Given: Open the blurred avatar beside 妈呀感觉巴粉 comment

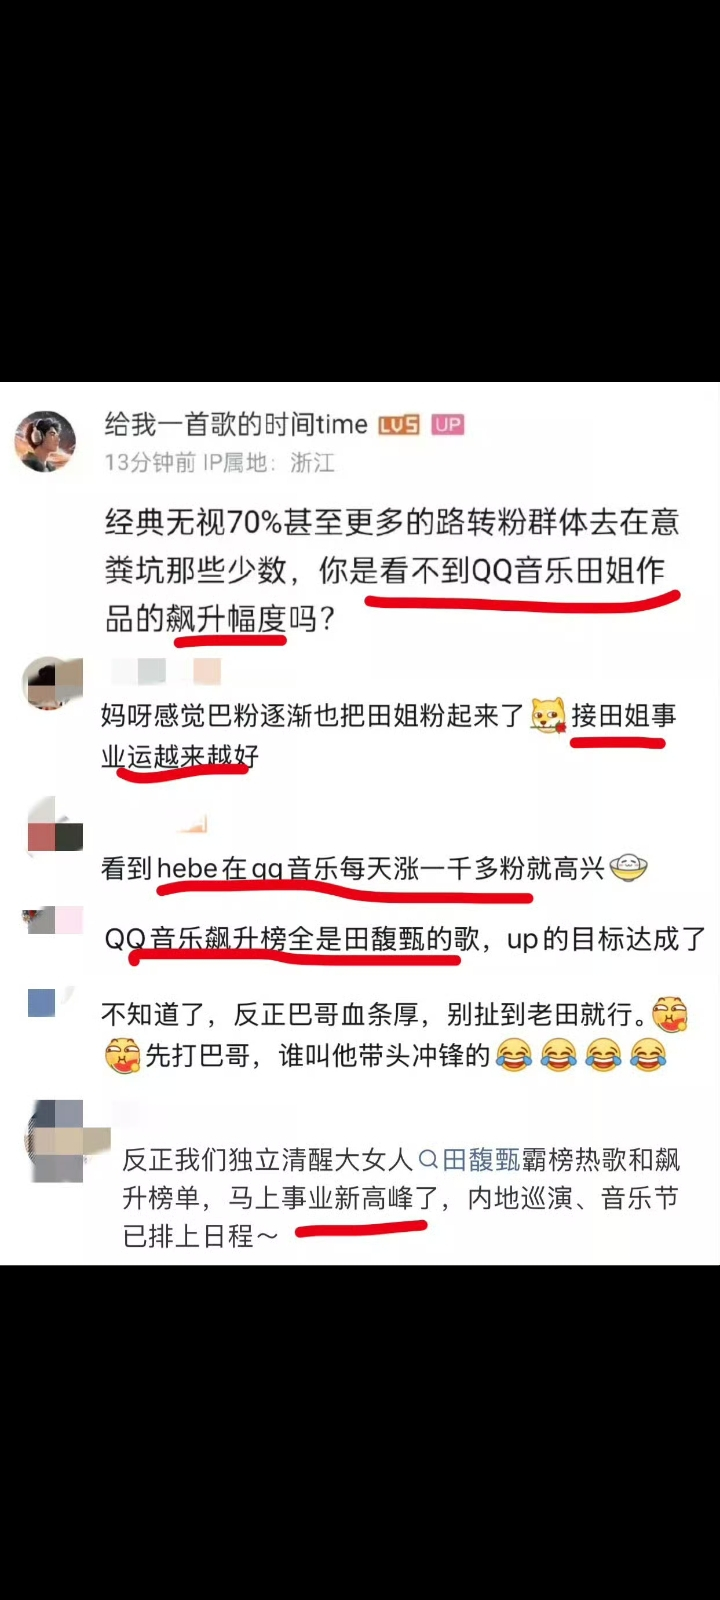Looking at the screenshot, I should point(53,684).
